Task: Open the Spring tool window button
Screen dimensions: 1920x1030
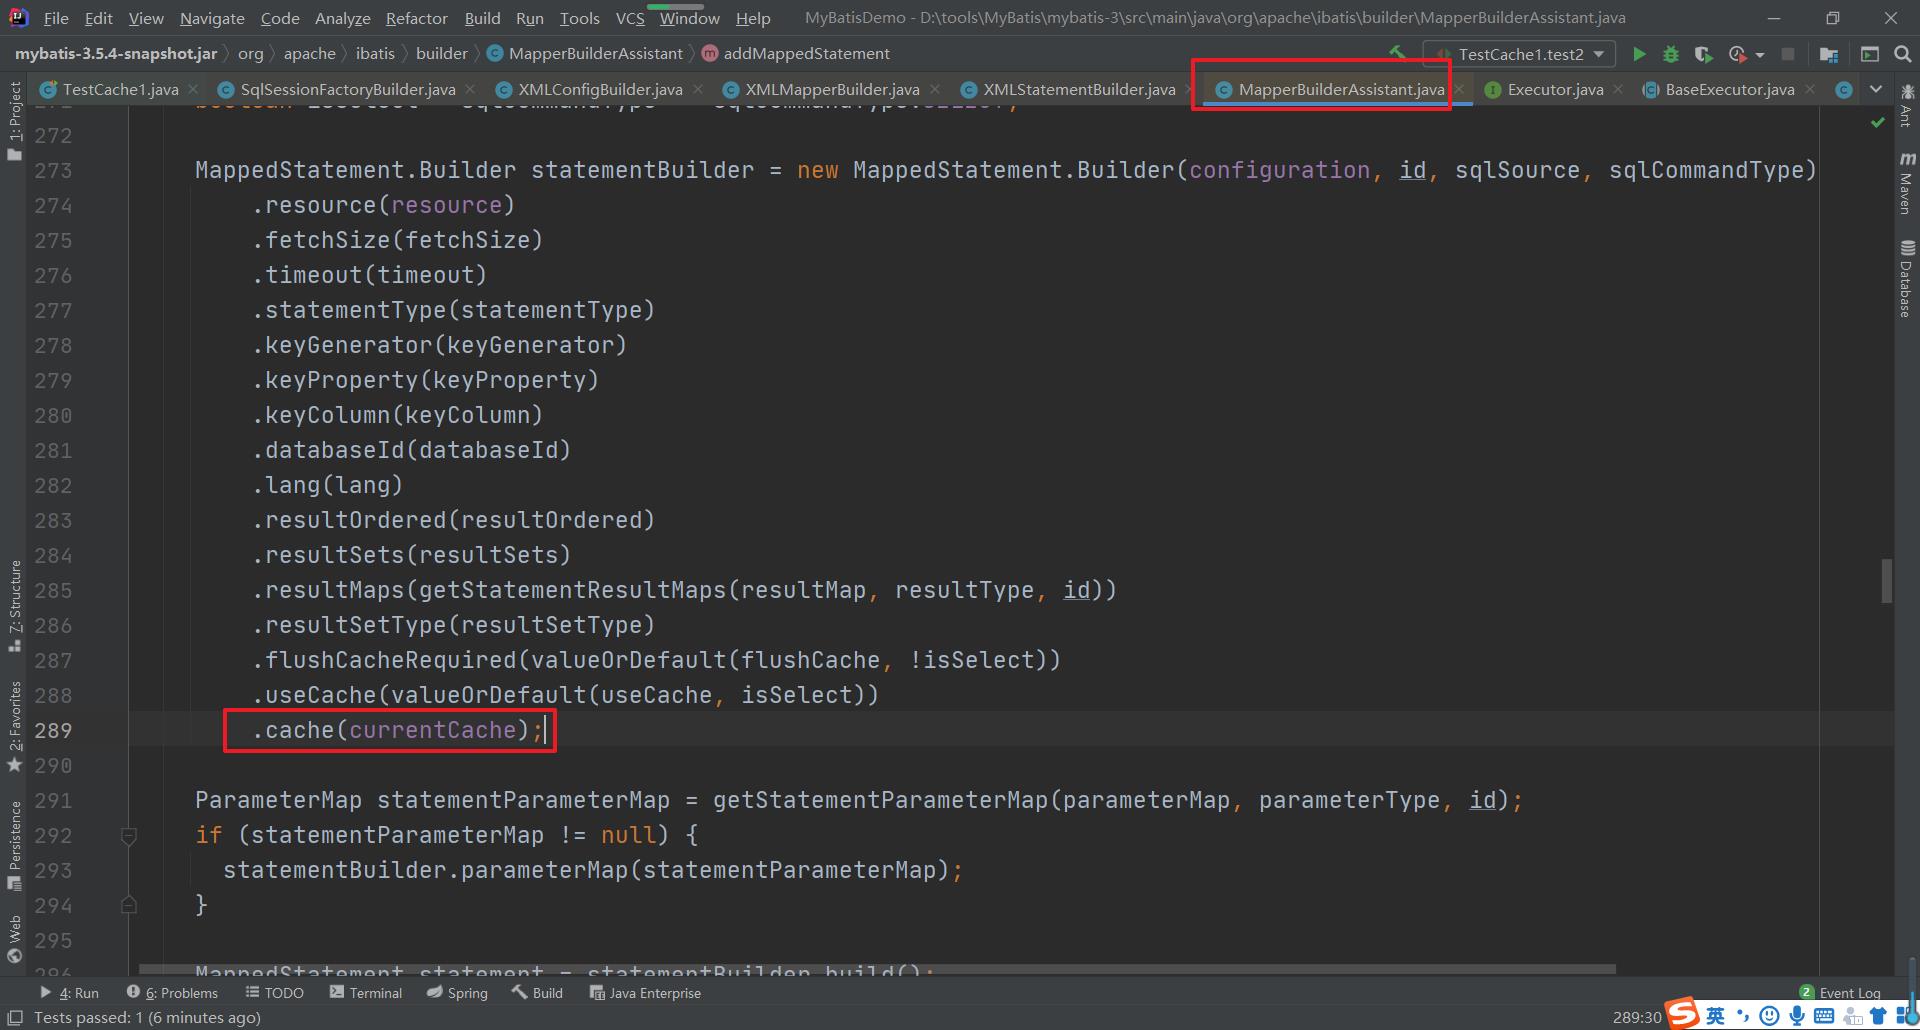Action: [x=457, y=993]
